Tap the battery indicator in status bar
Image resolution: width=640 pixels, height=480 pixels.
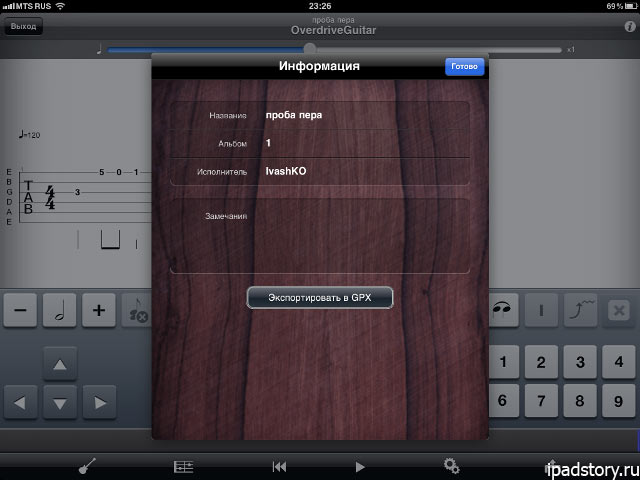click(630, 6)
